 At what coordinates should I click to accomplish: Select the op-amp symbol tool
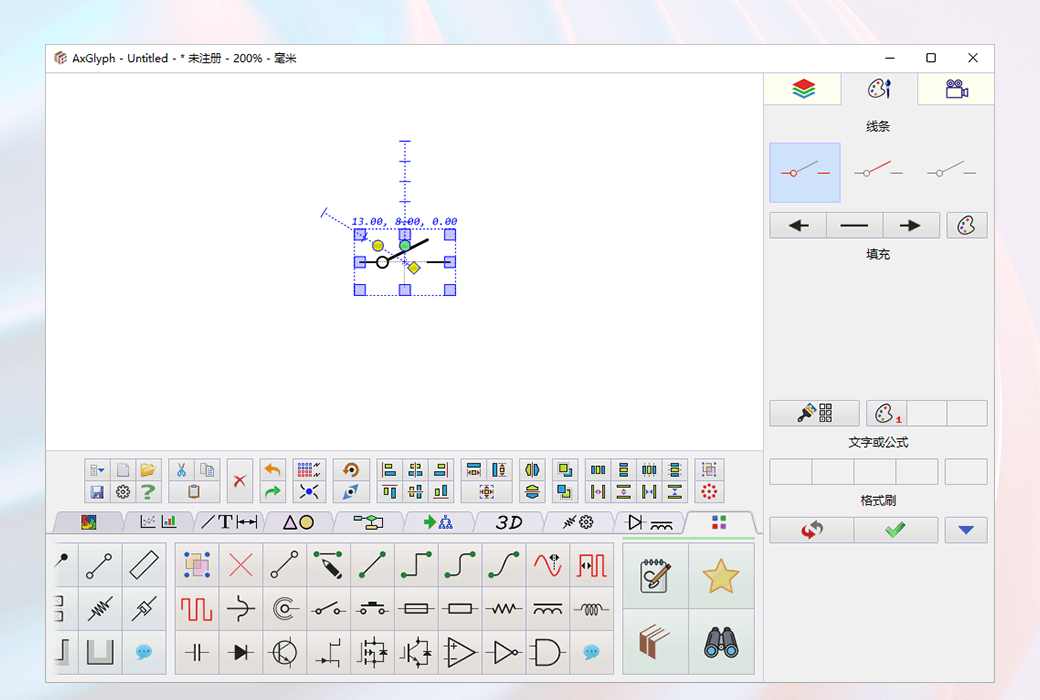[460, 653]
